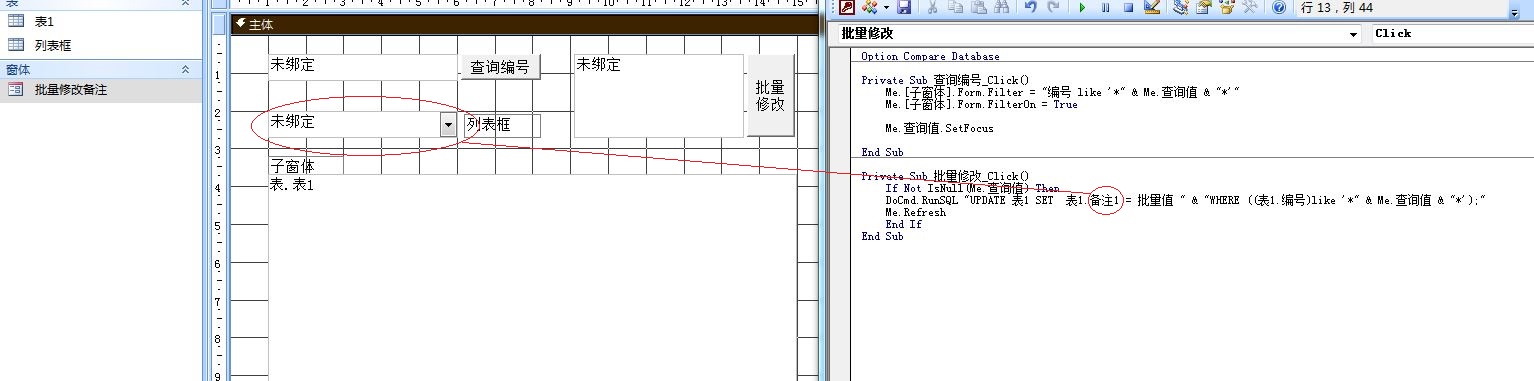Click the Cut scissors icon
The width and height of the screenshot is (1534, 381).
click(x=932, y=7)
